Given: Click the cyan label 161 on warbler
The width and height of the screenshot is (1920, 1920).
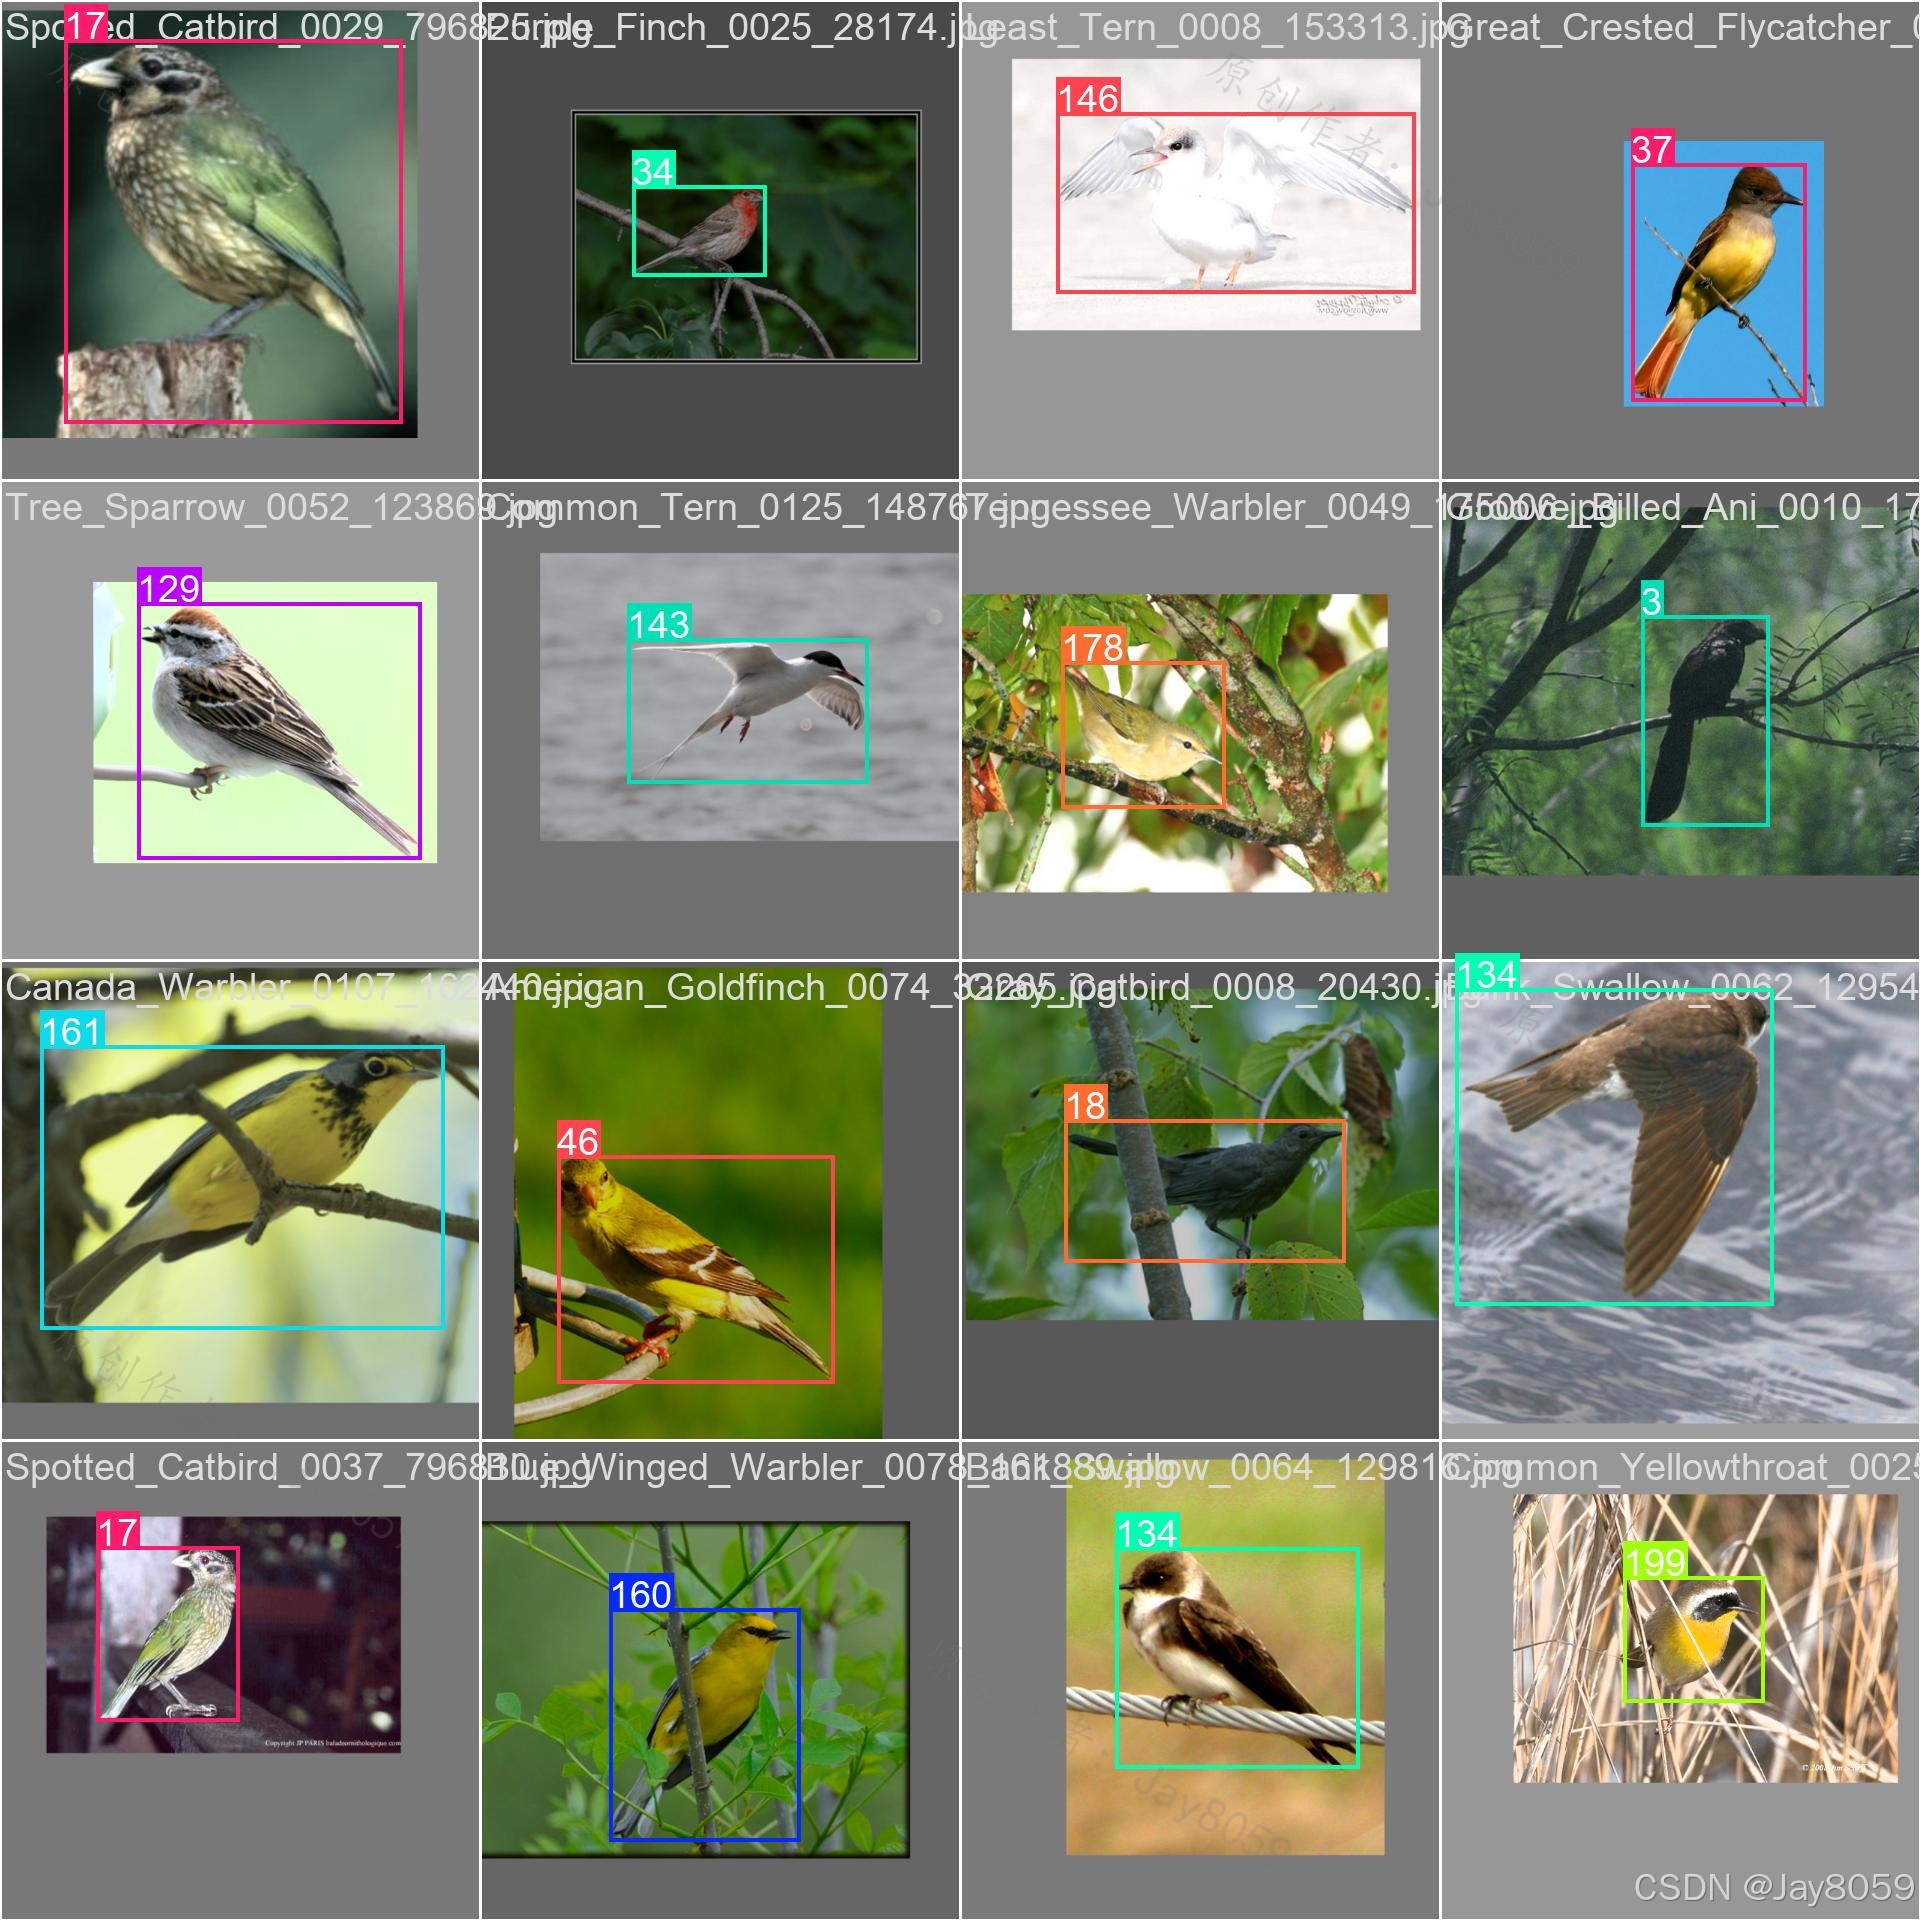Looking at the screenshot, I should (71, 1031).
